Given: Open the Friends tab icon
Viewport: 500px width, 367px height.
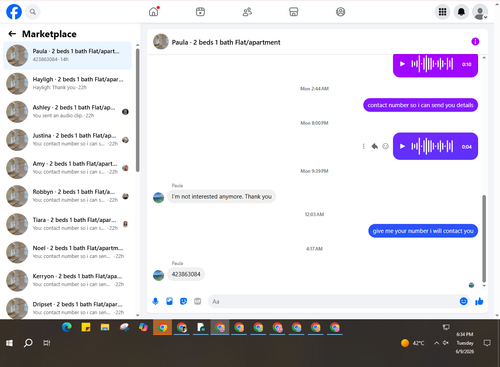Looking at the screenshot, I should (x=247, y=12).
